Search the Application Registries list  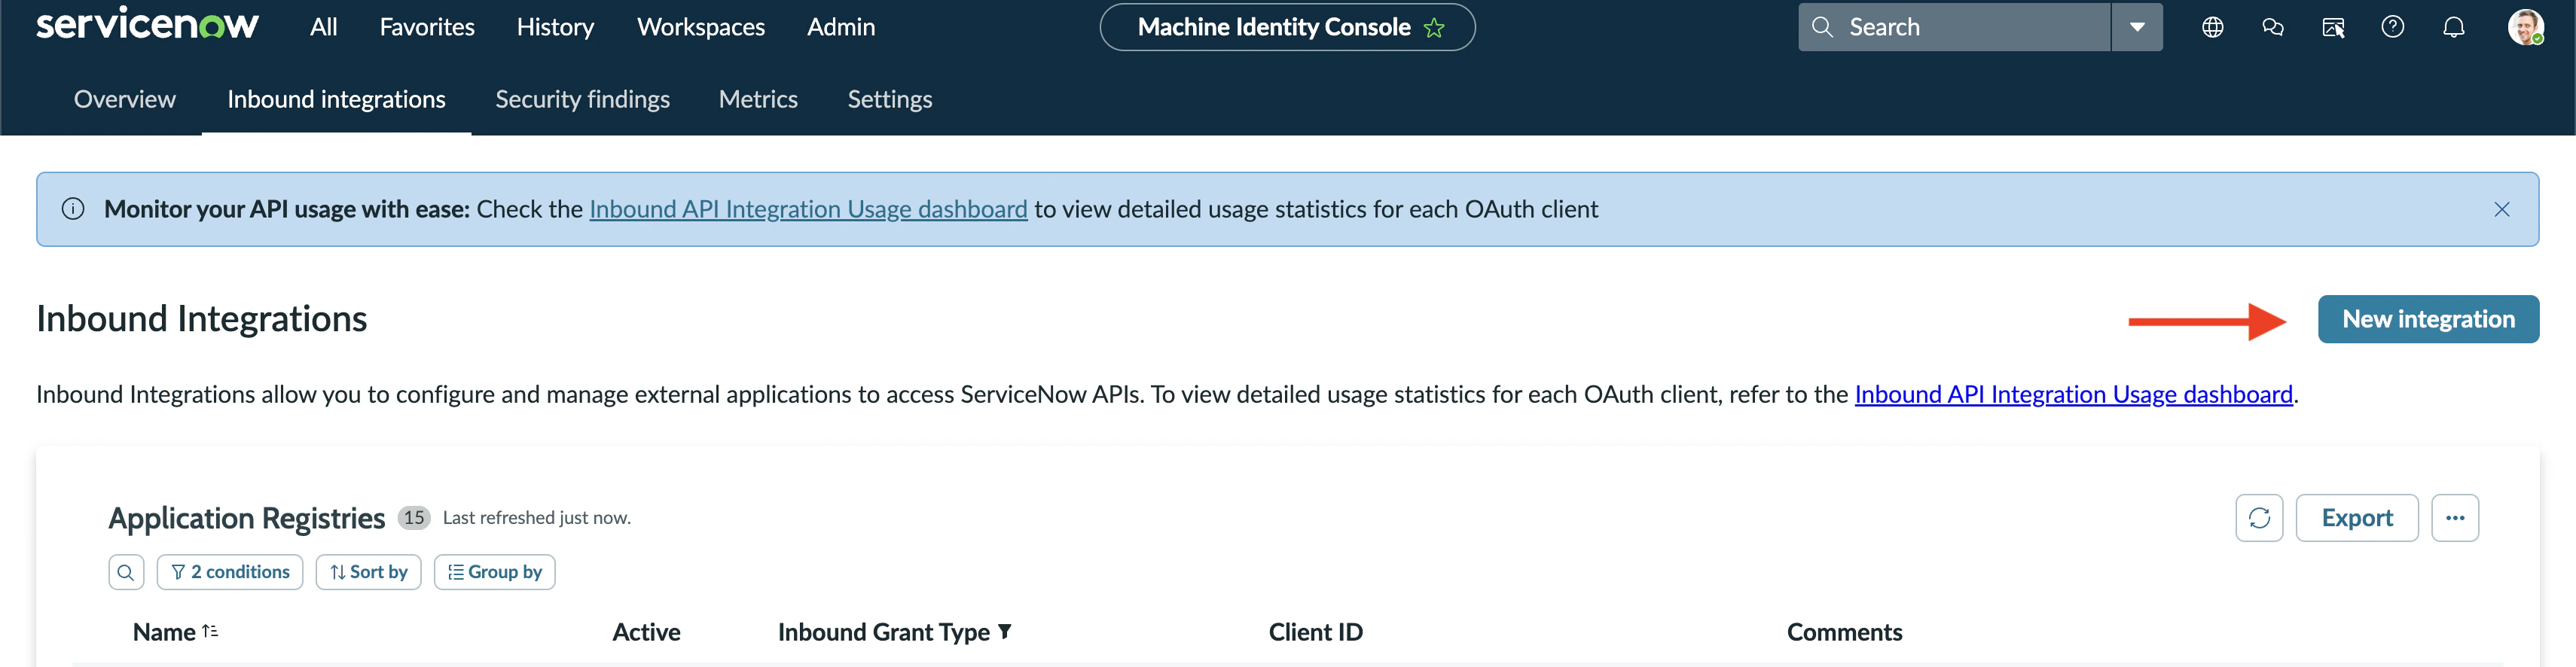[126, 572]
